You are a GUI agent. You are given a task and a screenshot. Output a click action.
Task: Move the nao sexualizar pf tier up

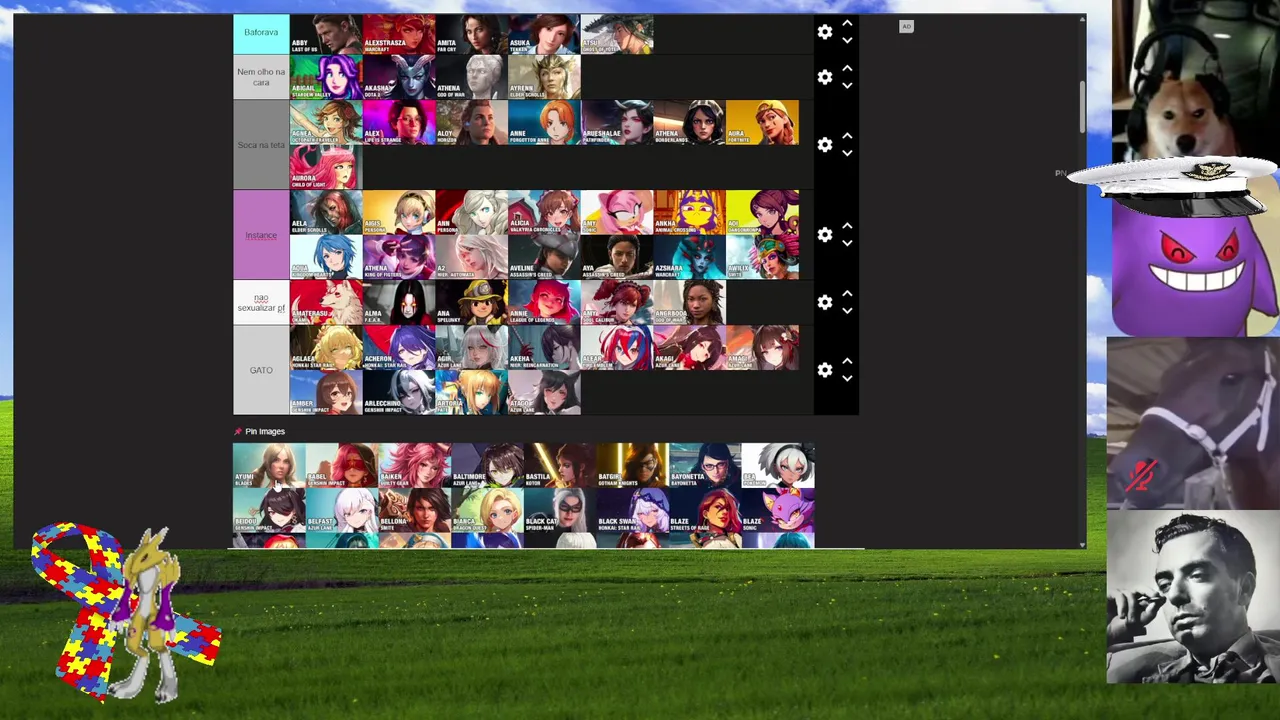(x=847, y=293)
